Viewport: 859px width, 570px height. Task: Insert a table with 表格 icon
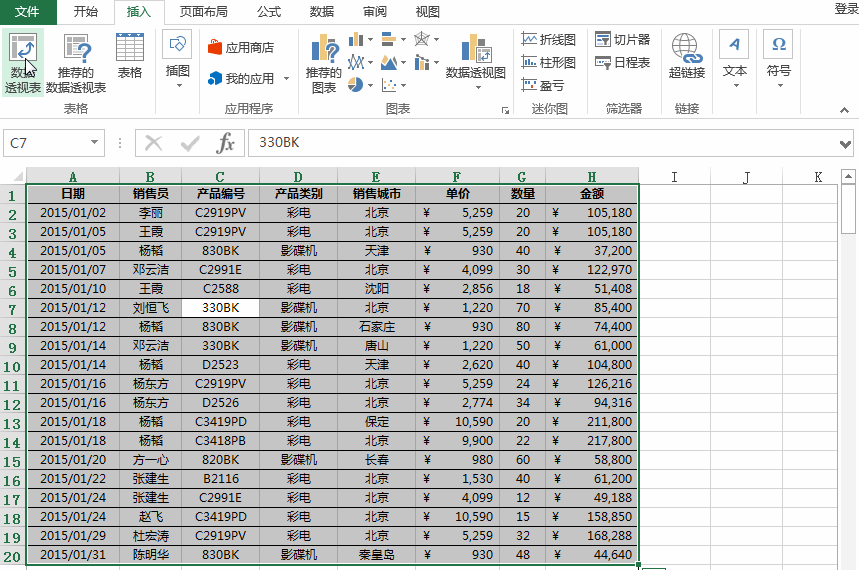130,56
